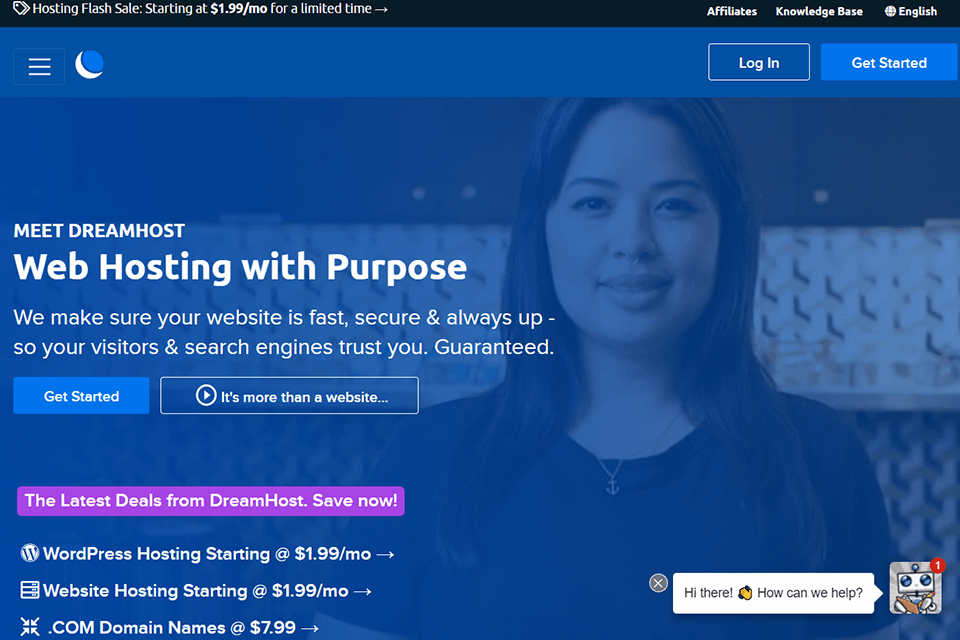The image size is (960, 640).
Task: Click the play icon in video button
Action: [206, 395]
